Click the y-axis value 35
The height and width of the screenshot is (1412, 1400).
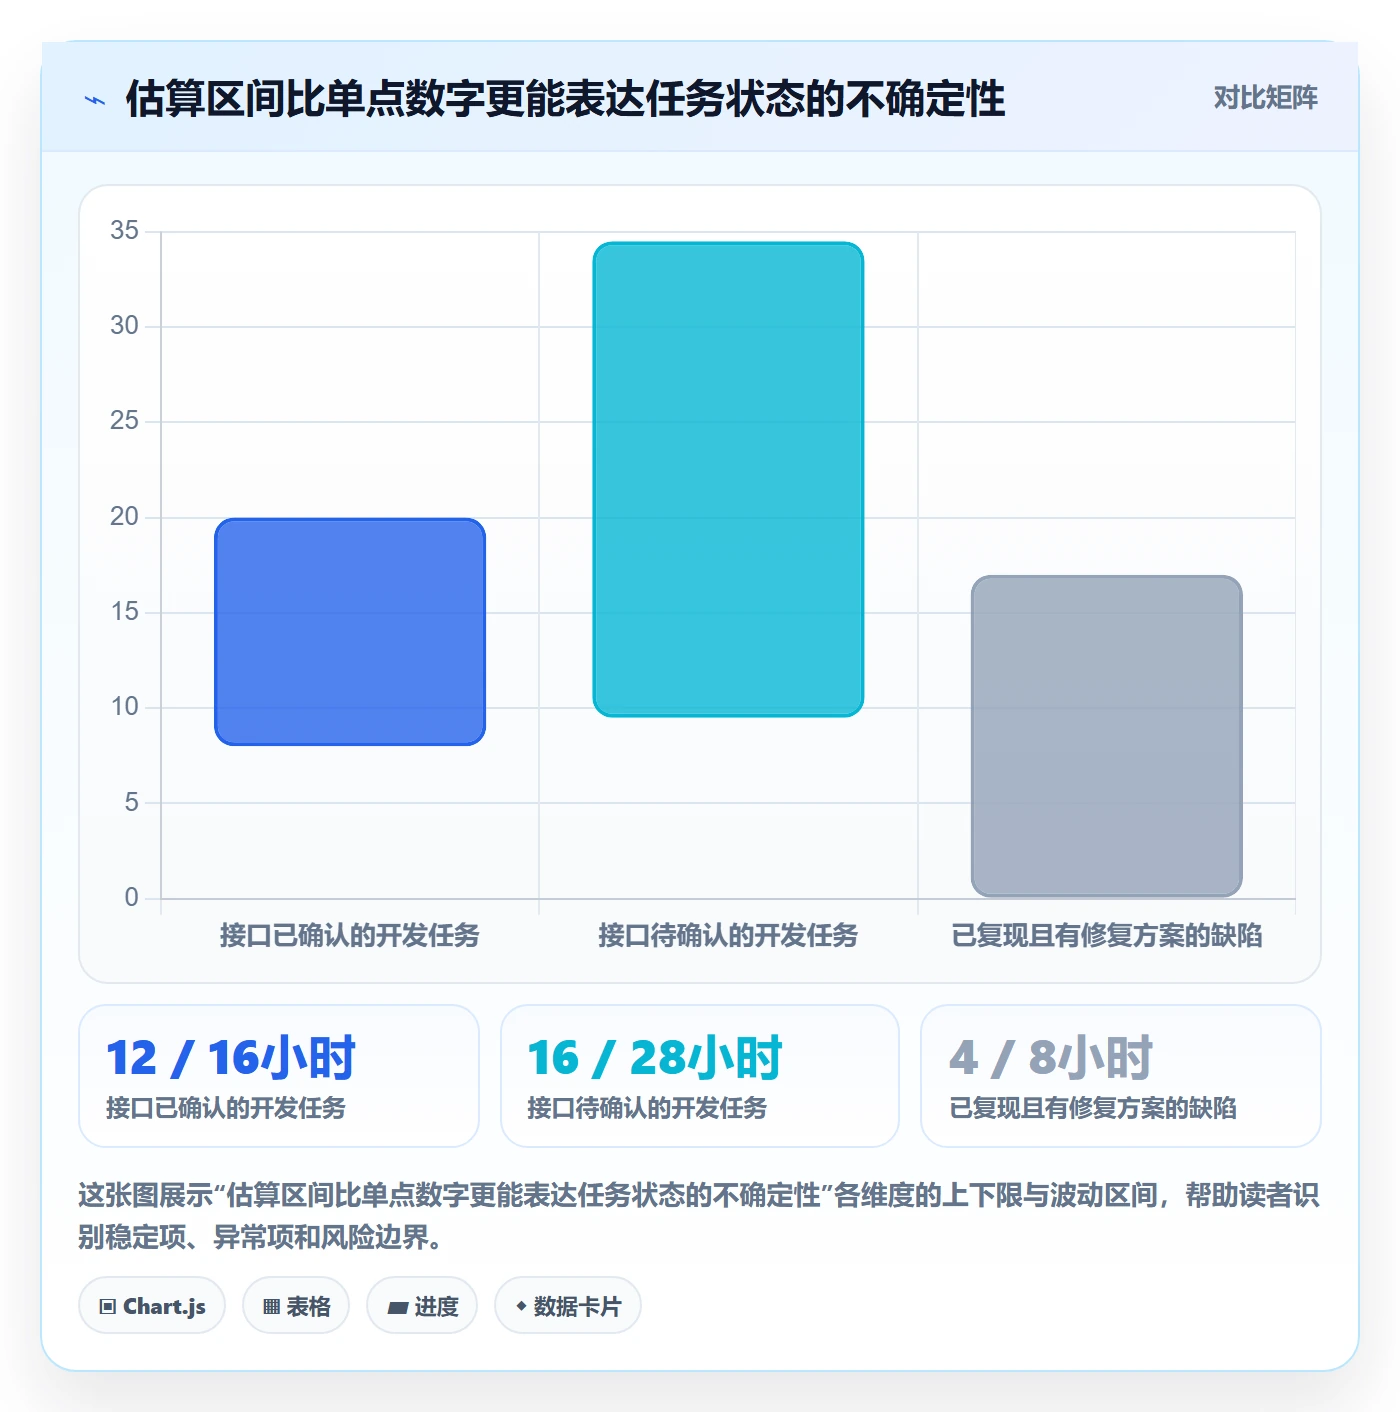click(125, 231)
